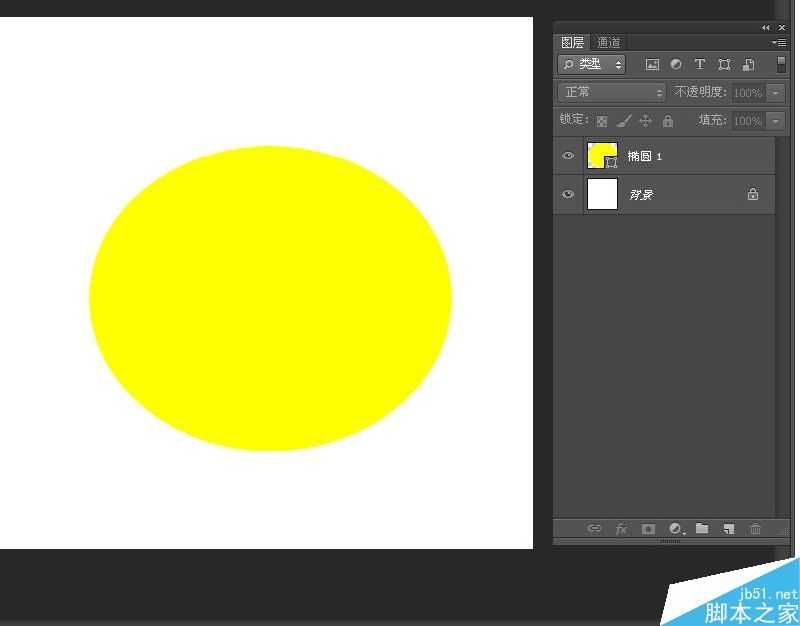Click the yellow ellipse on the canvas
The width and height of the screenshot is (800, 626).
pos(270,298)
